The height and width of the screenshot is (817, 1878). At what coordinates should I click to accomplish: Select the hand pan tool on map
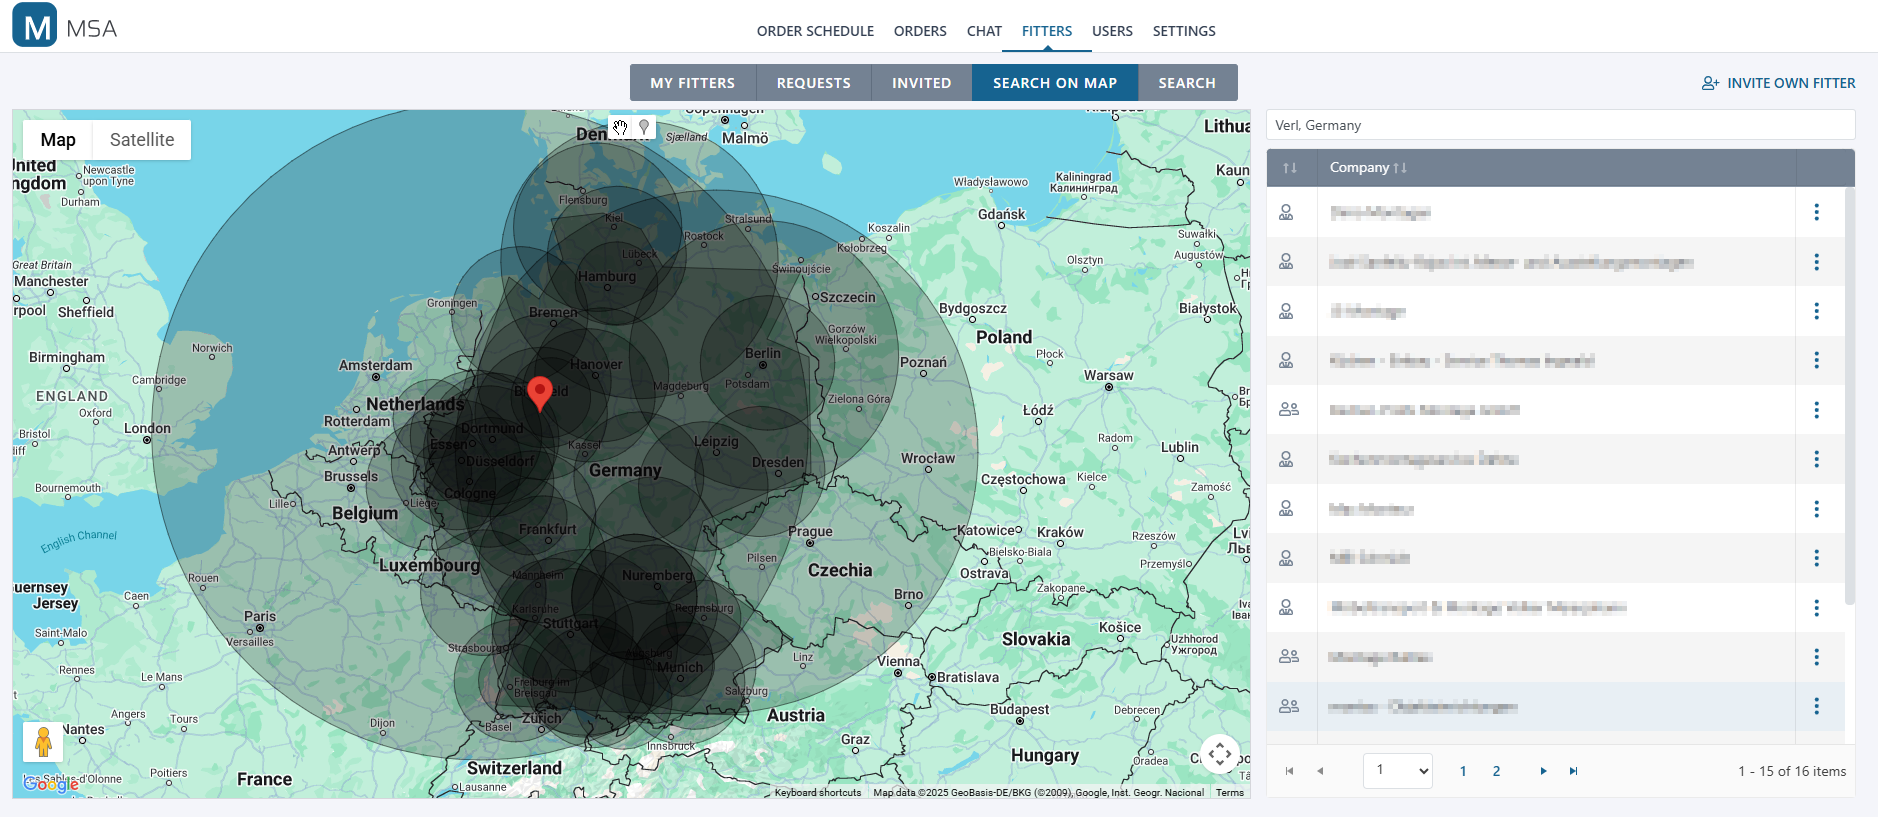620,127
